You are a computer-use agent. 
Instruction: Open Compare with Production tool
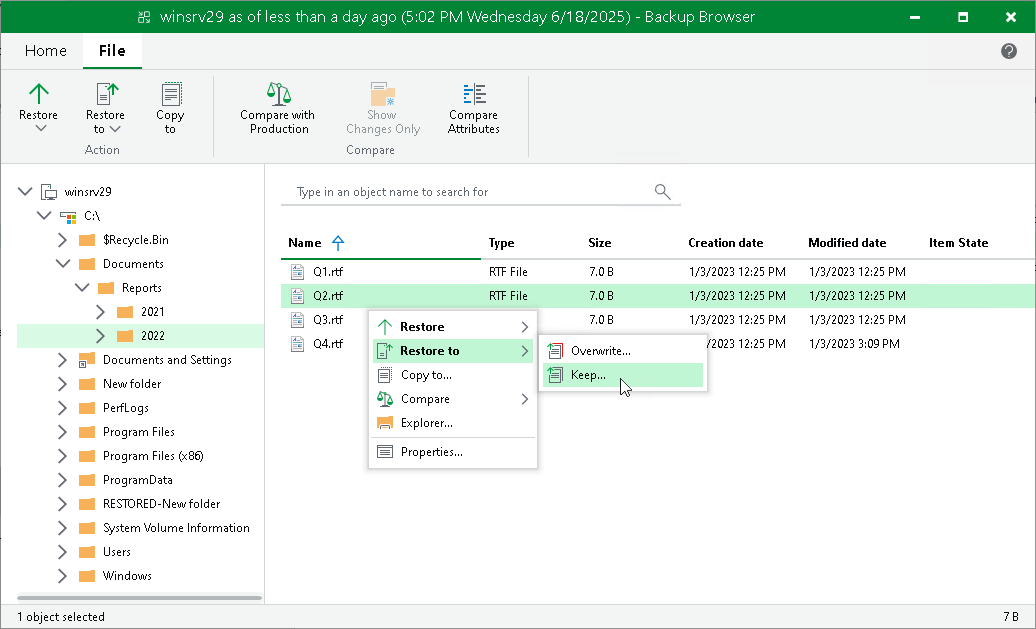(x=278, y=109)
